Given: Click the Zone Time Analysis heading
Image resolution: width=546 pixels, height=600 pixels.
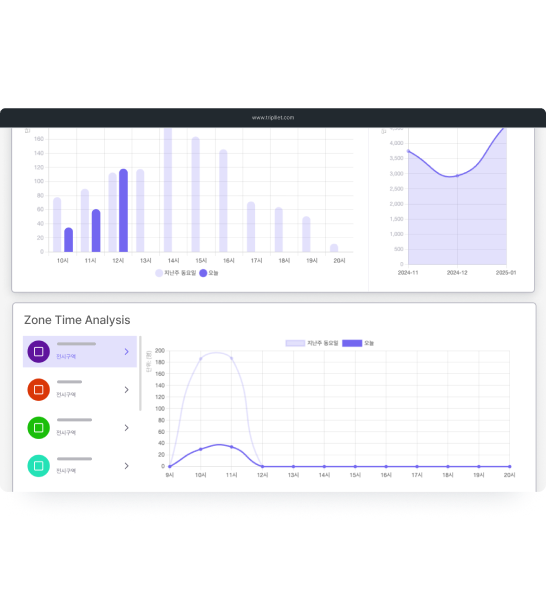Looking at the screenshot, I should pyautogui.click(x=77, y=320).
